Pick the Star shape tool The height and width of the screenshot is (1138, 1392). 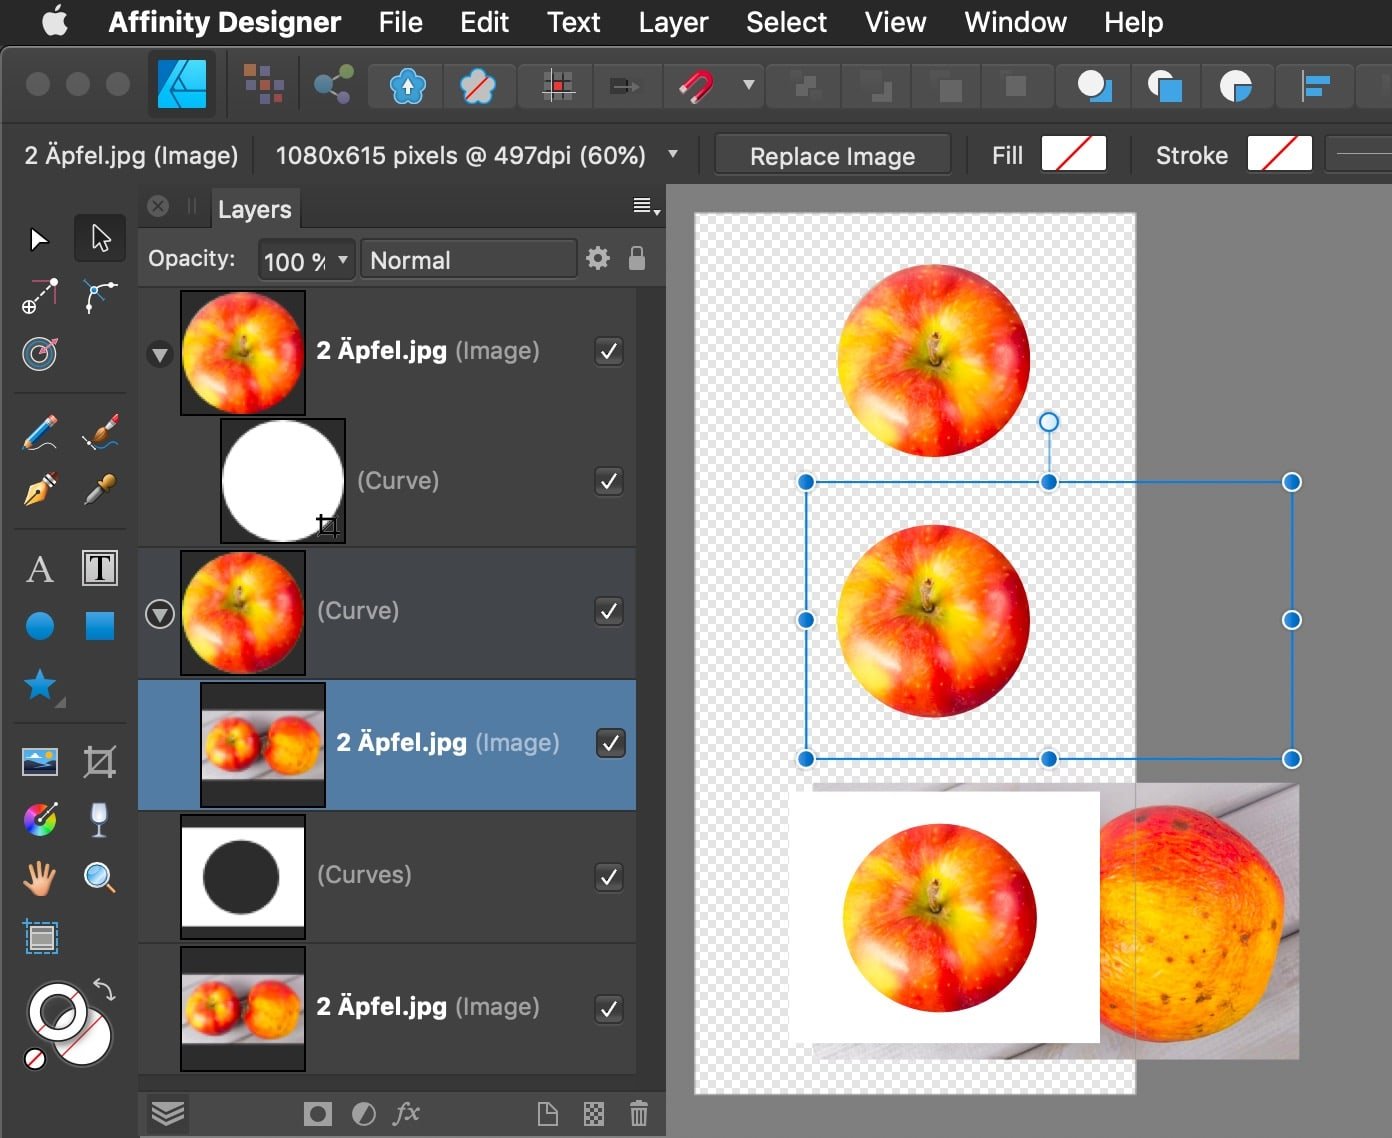[x=40, y=685]
